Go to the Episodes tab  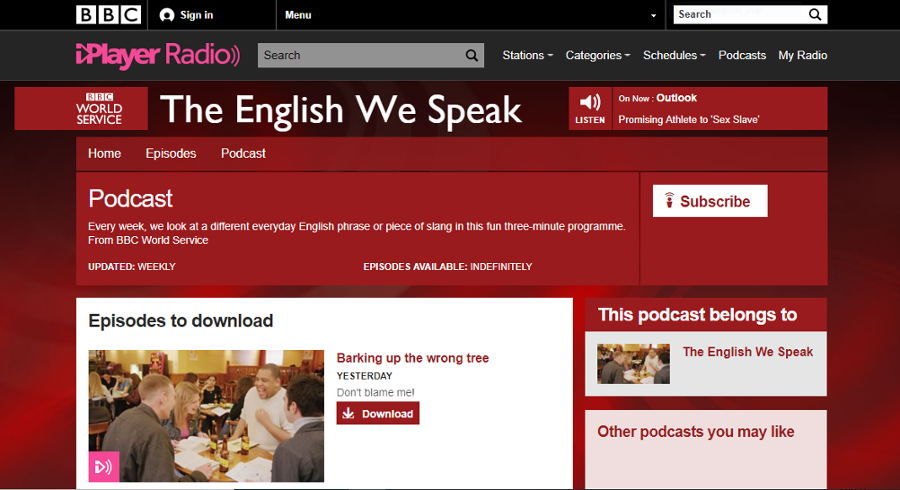(171, 153)
